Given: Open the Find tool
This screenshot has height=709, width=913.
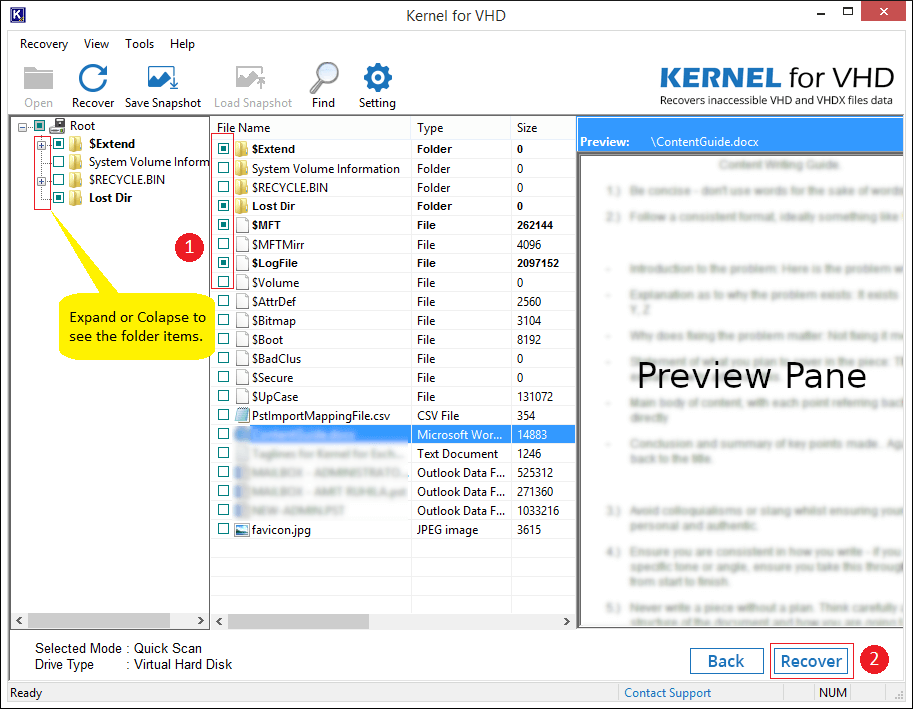Looking at the screenshot, I should [324, 78].
